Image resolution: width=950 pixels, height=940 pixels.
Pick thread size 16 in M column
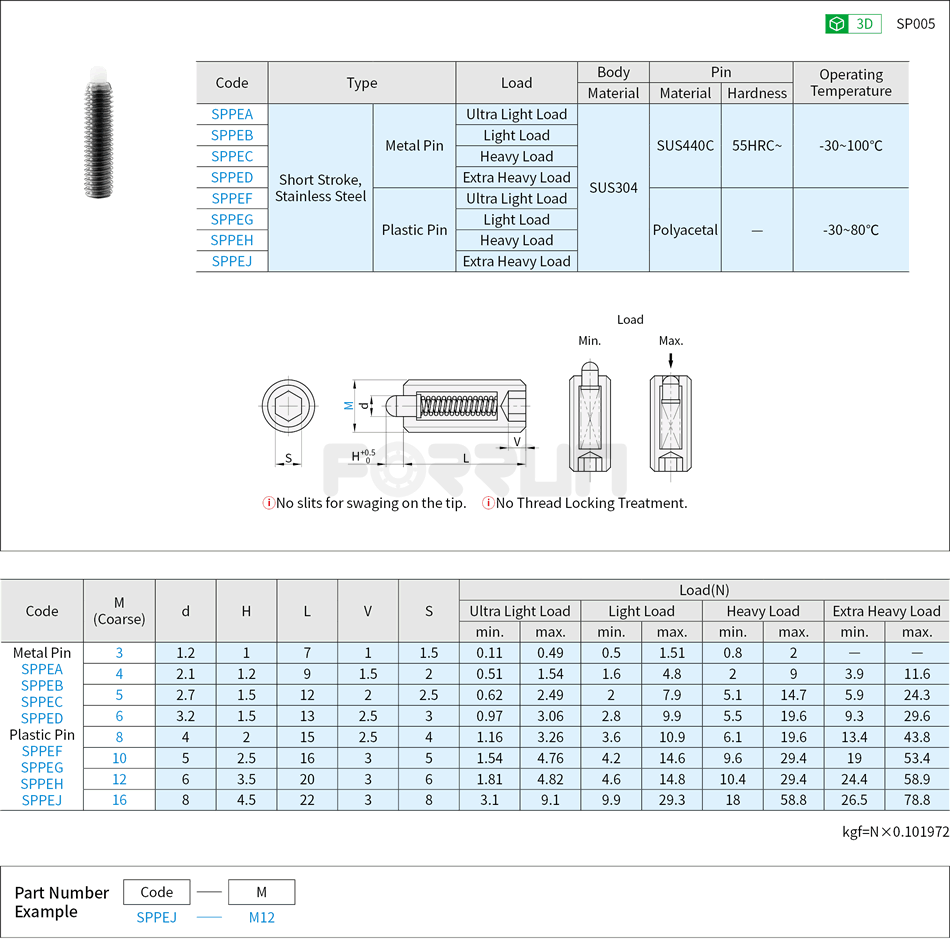point(119,800)
